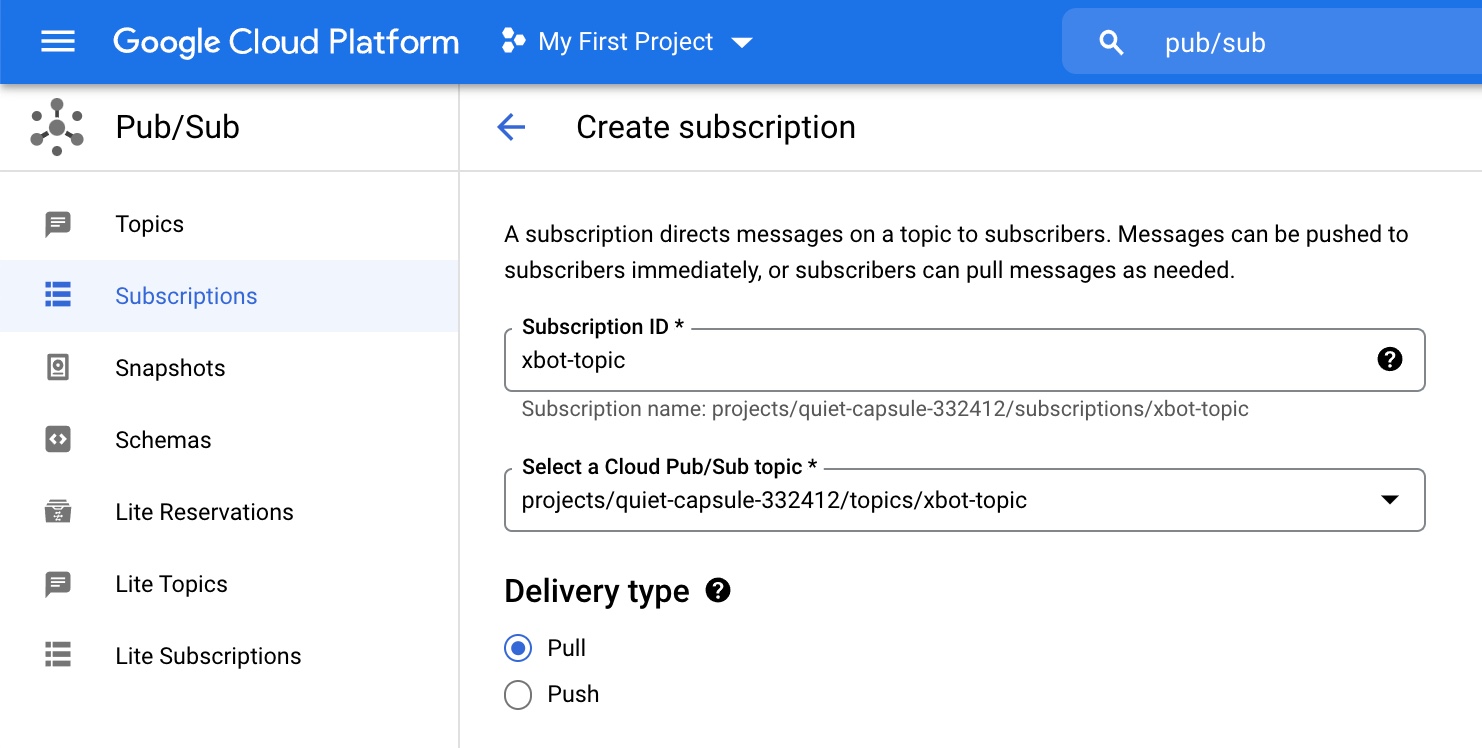This screenshot has height=748, width=1482.
Task: Click the Schemas code icon
Action: point(58,440)
